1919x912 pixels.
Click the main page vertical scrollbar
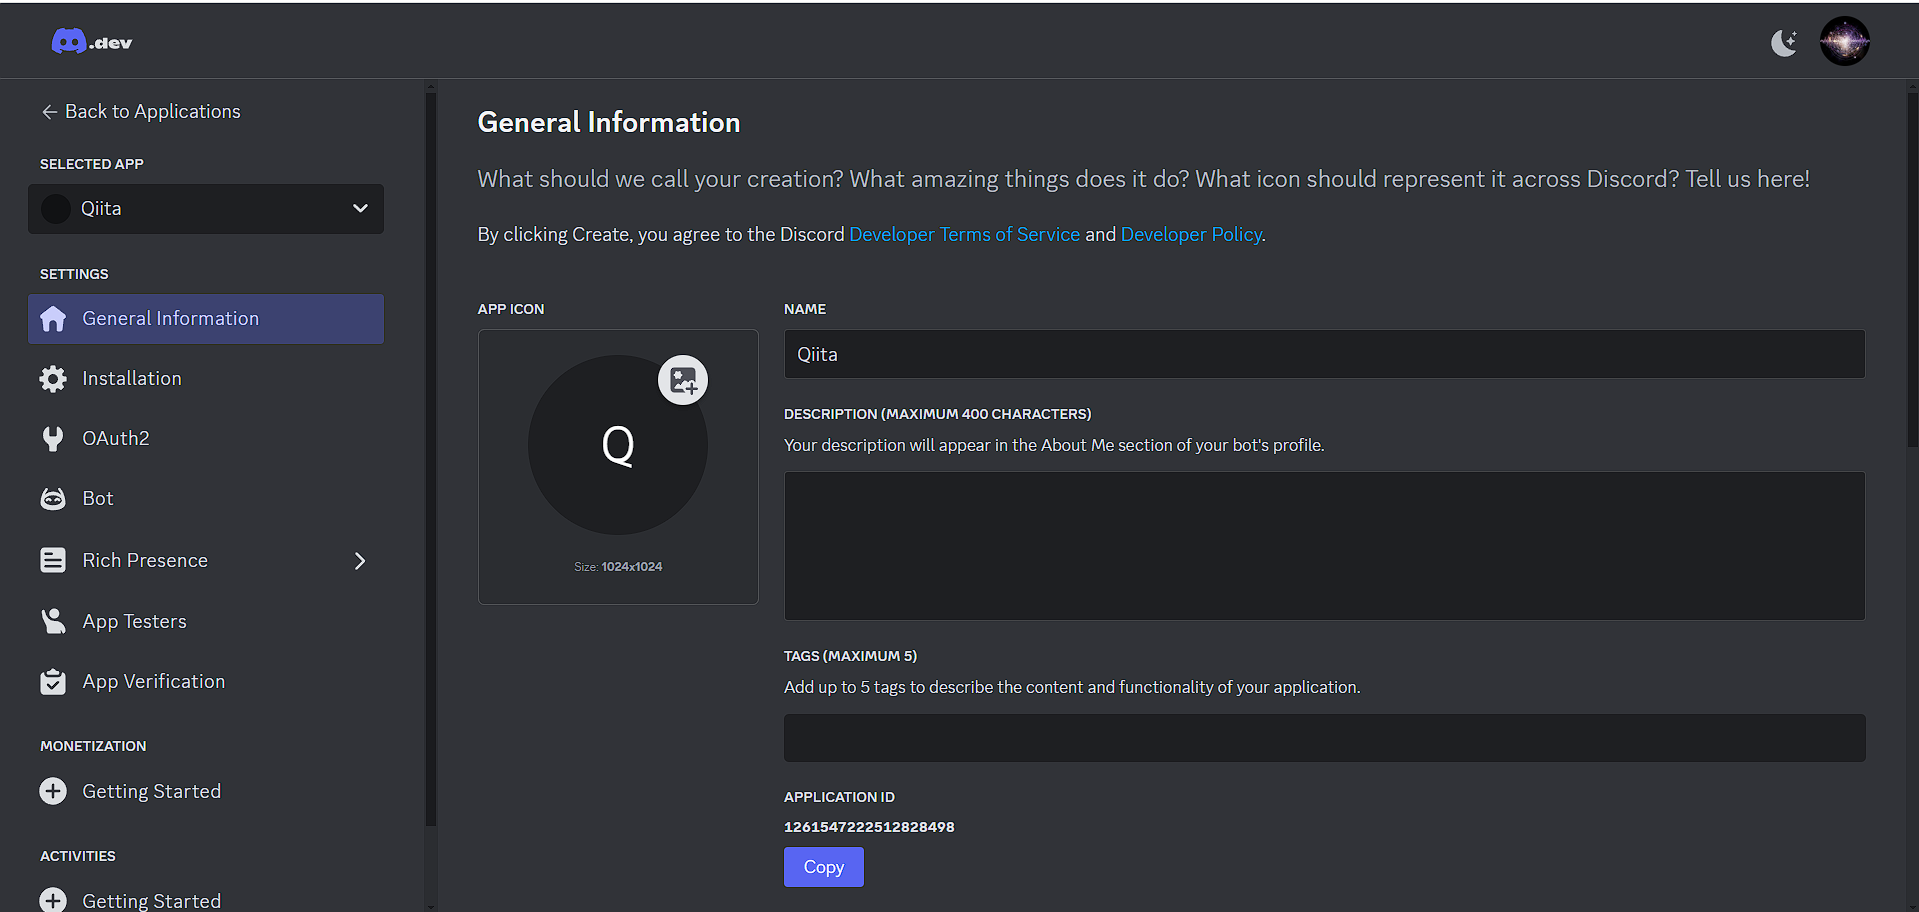coord(1913,270)
